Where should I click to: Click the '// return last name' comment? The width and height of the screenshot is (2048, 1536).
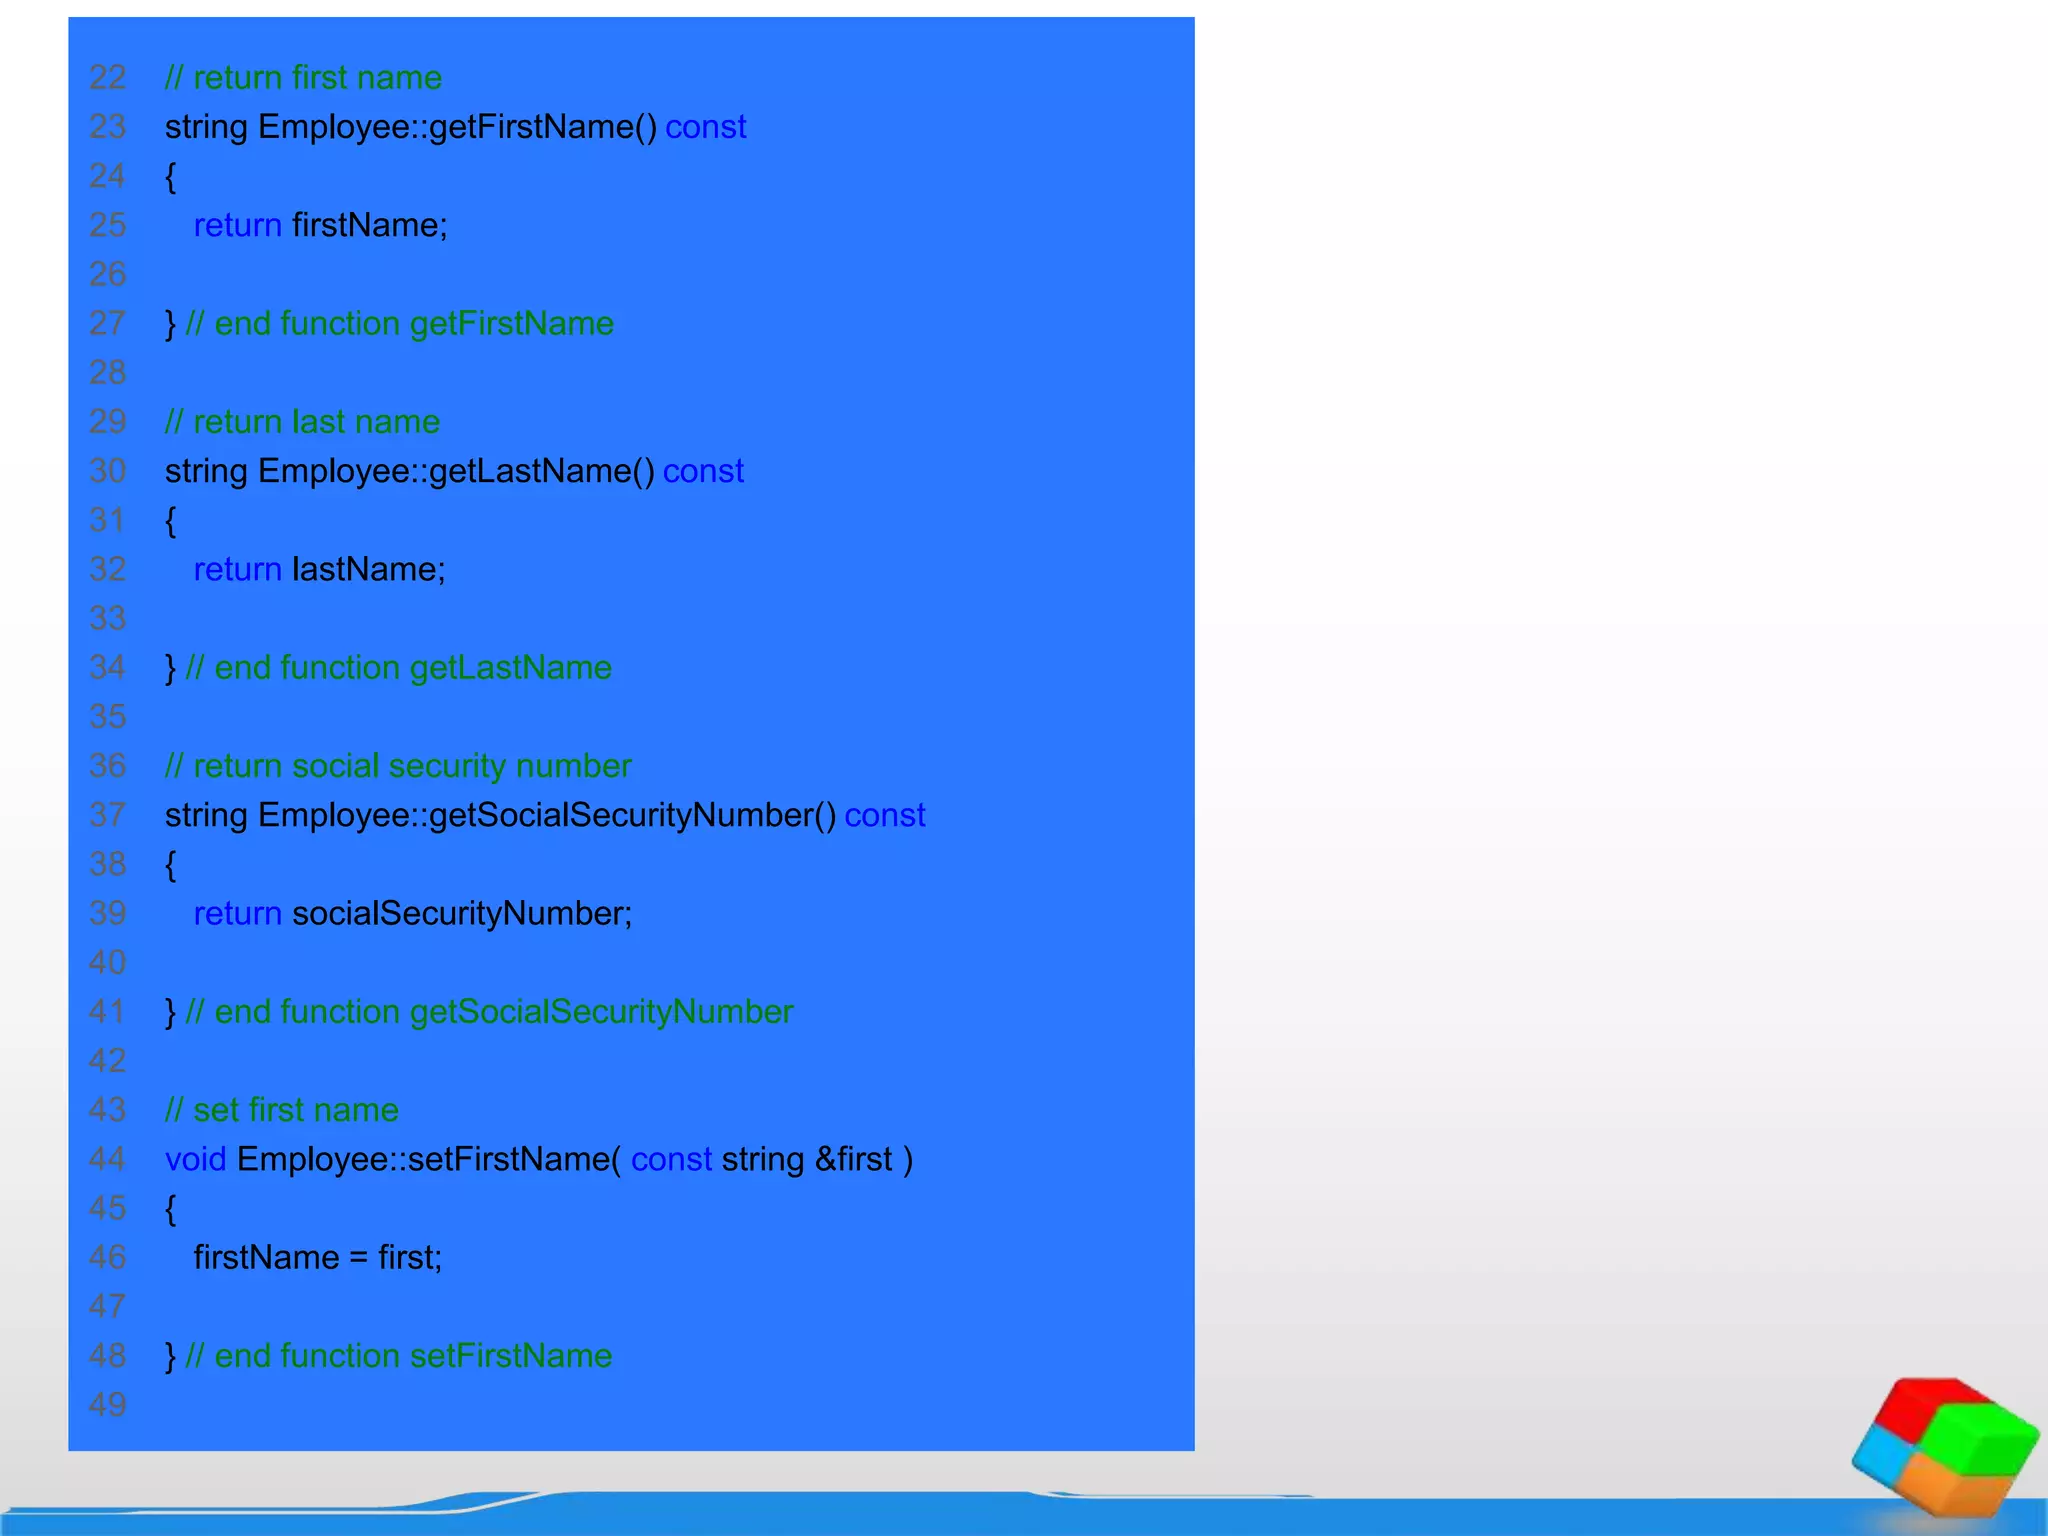[302, 422]
